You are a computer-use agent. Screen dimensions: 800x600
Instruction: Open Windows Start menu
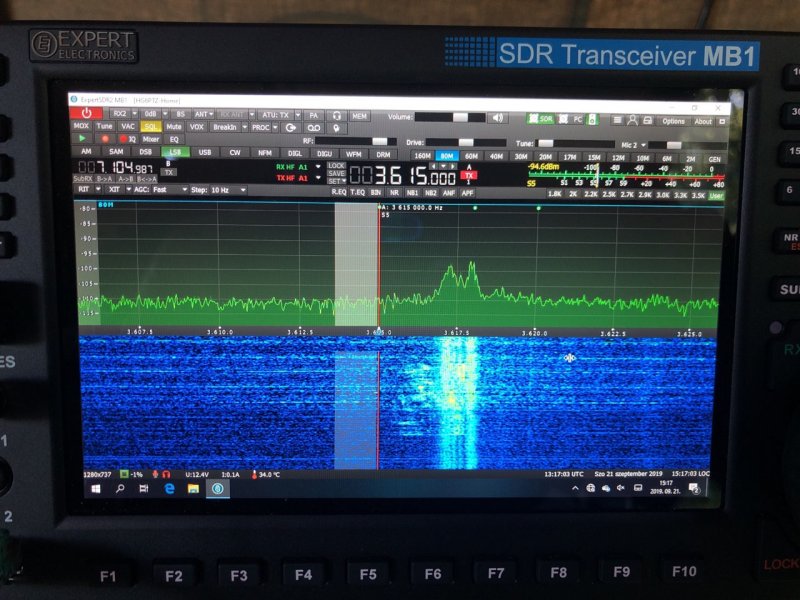tap(95, 489)
